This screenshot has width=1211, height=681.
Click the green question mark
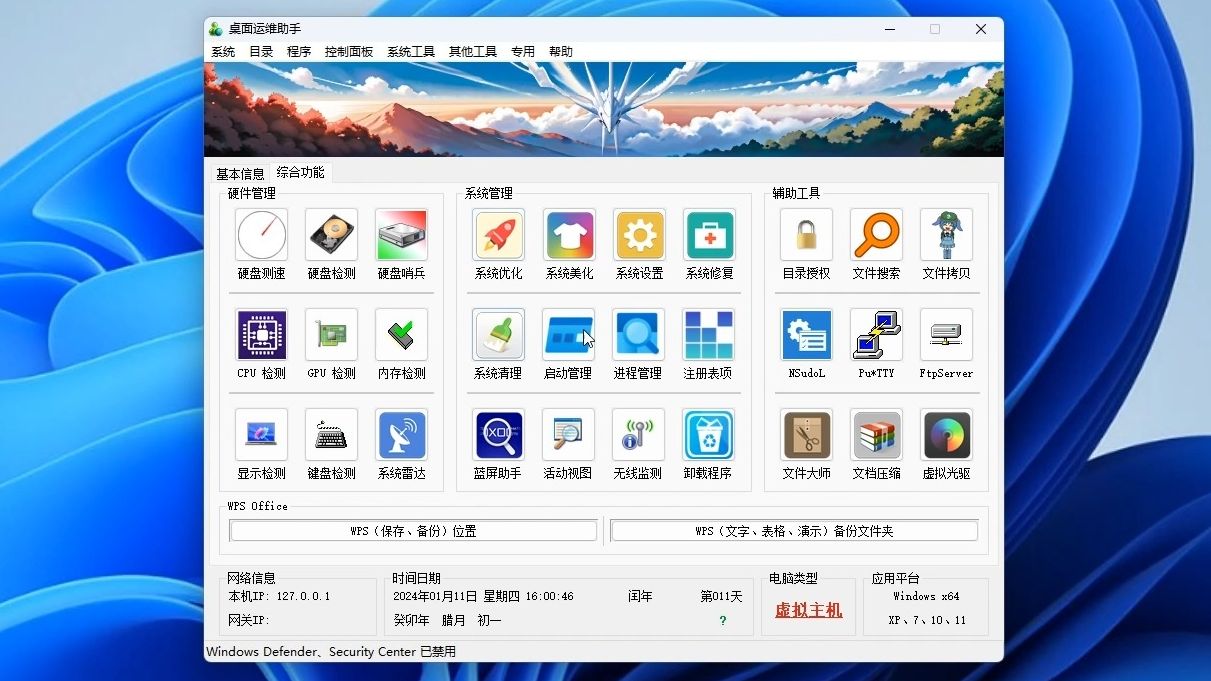(723, 621)
